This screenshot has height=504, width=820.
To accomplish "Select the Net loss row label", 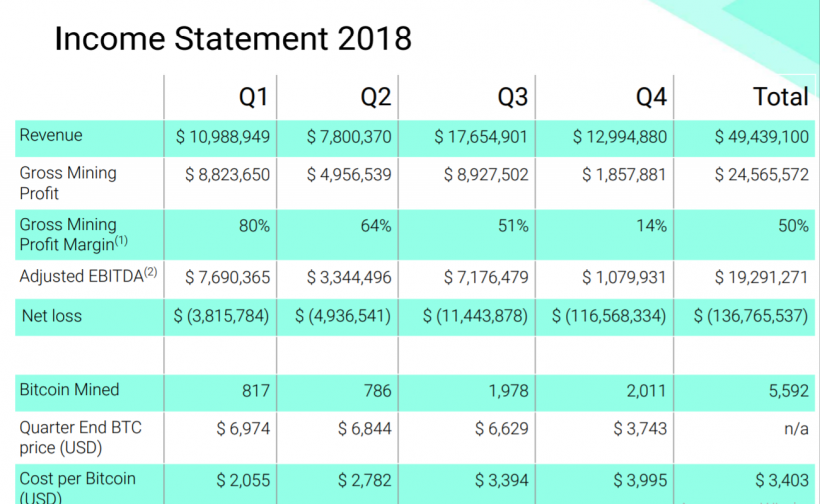I will [52, 316].
